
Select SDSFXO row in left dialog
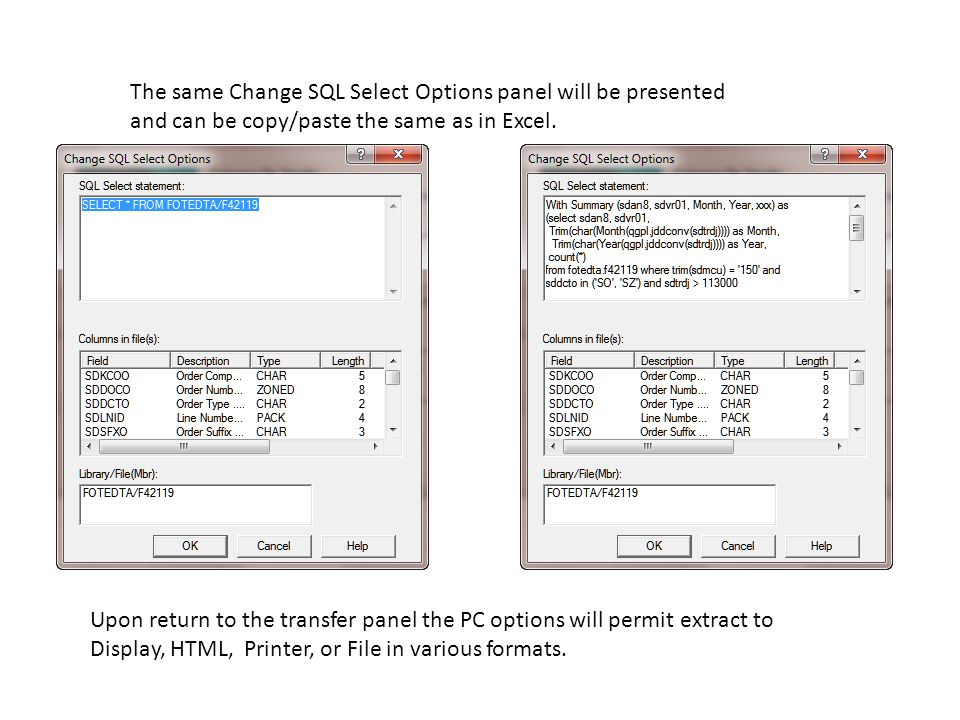[233, 432]
